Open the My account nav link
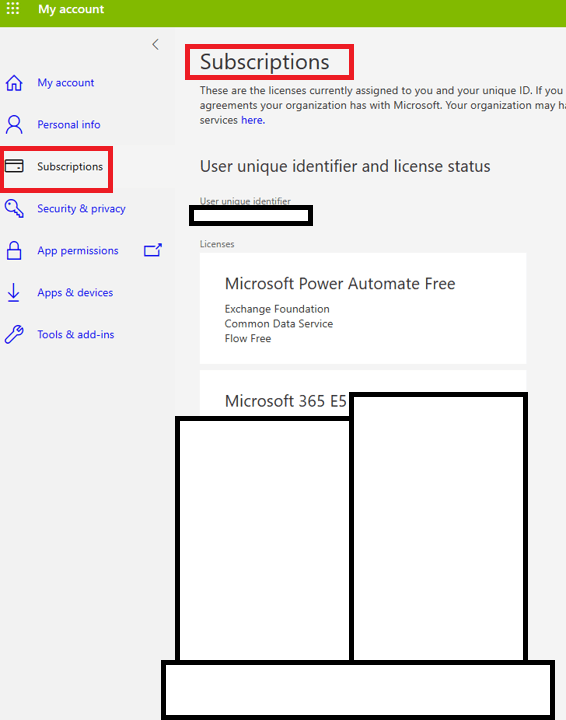 click(x=66, y=83)
